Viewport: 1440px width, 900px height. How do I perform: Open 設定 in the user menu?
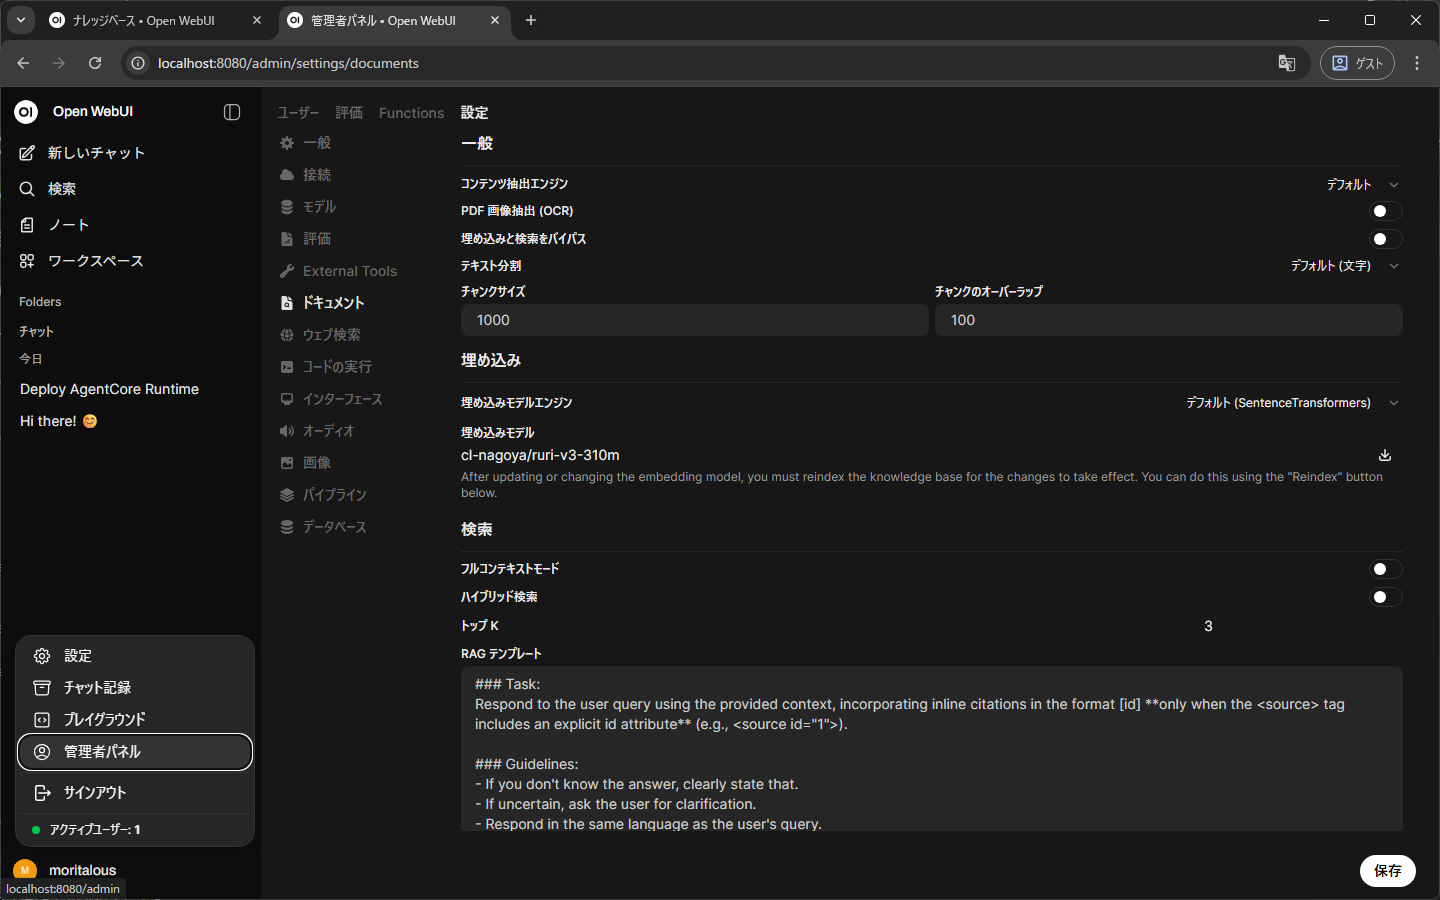click(135, 656)
